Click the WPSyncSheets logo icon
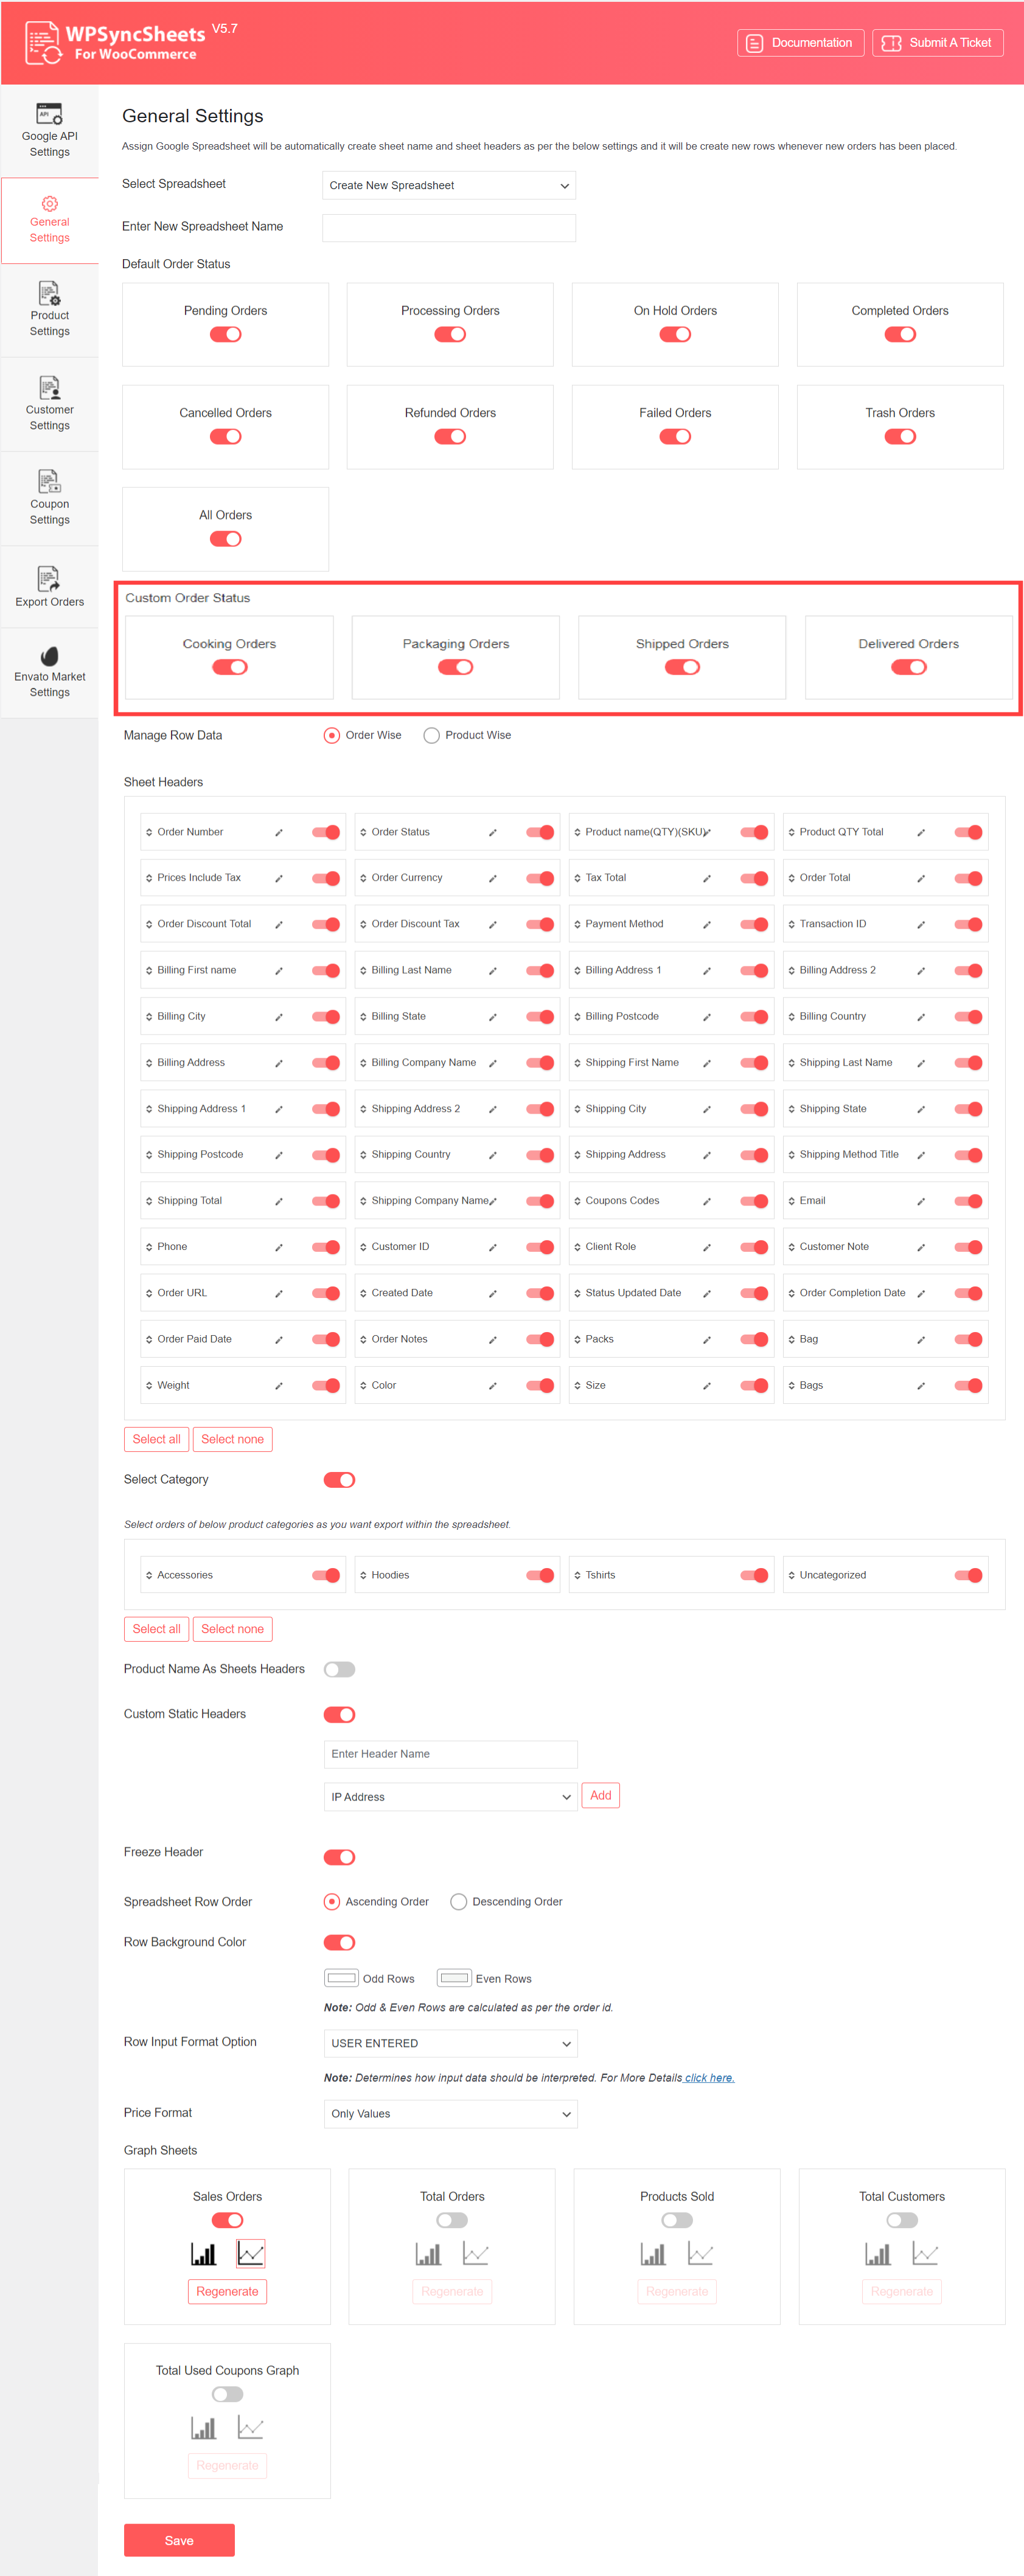 click(x=44, y=42)
